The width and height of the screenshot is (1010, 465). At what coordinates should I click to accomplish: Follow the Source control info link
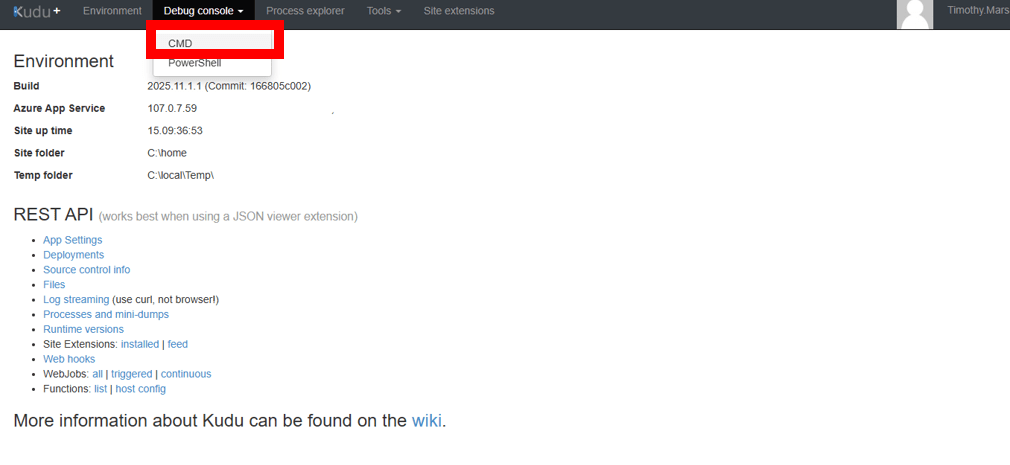pos(86,270)
